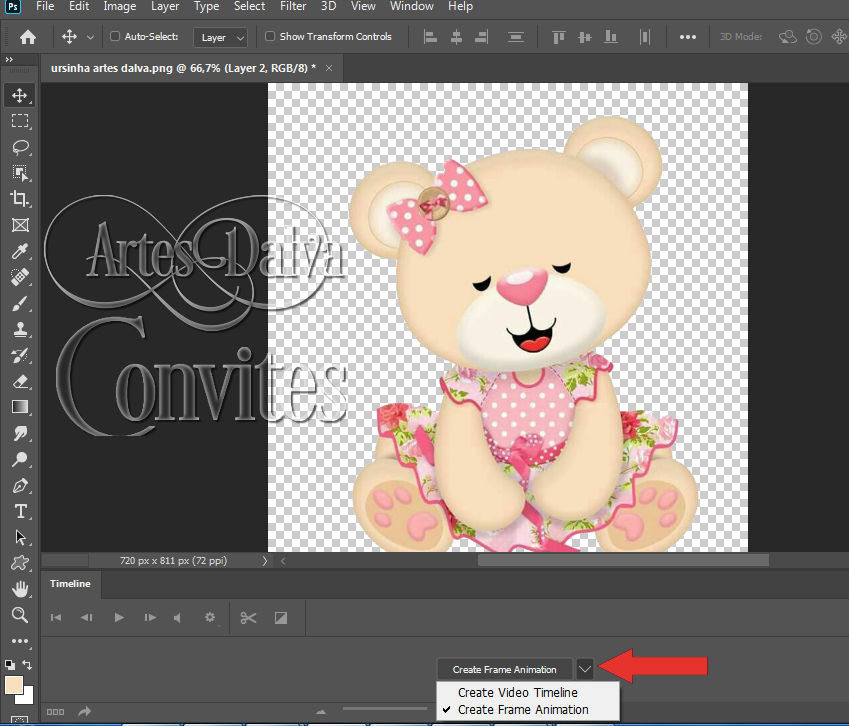Open Timeline playback settings gear
This screenshot has width=849, height=726.
coord(210,617)
